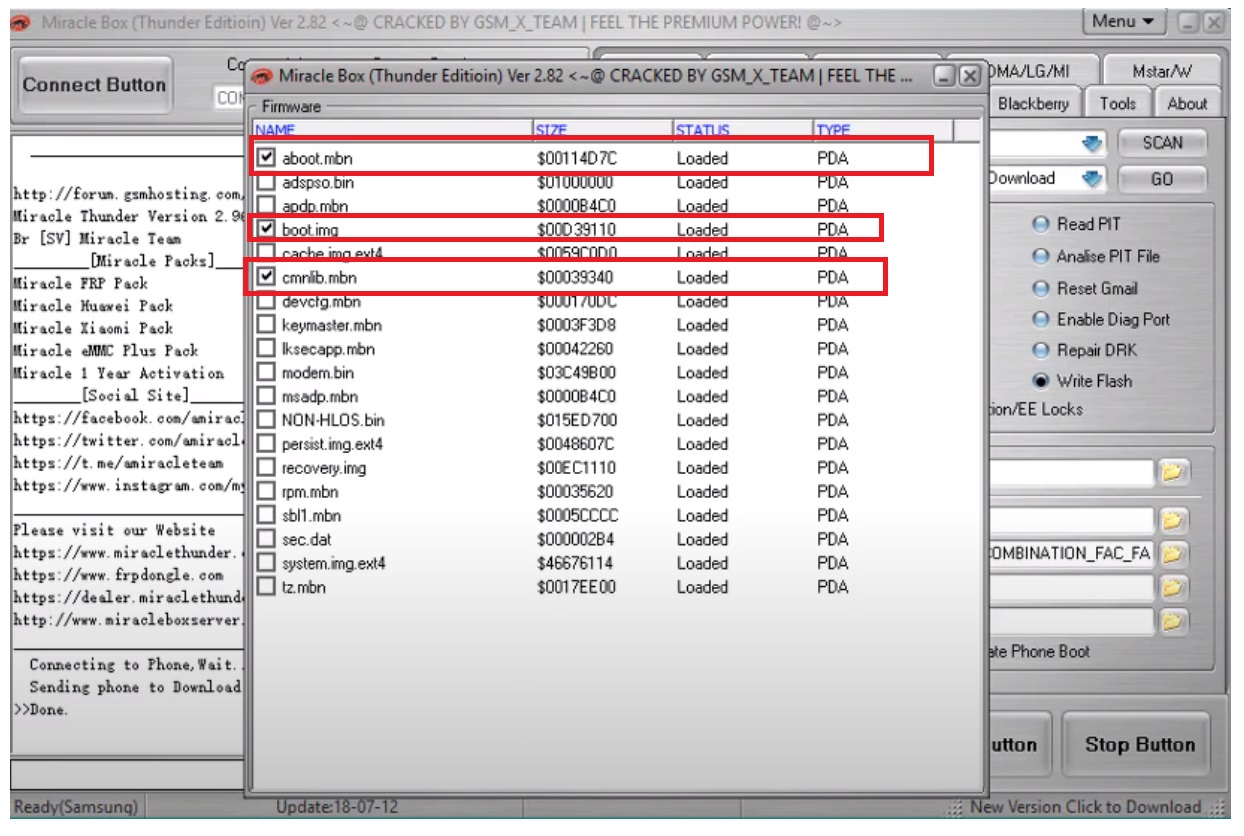
Task: Check the recovery.img checkbox
Action: (266, 467)
